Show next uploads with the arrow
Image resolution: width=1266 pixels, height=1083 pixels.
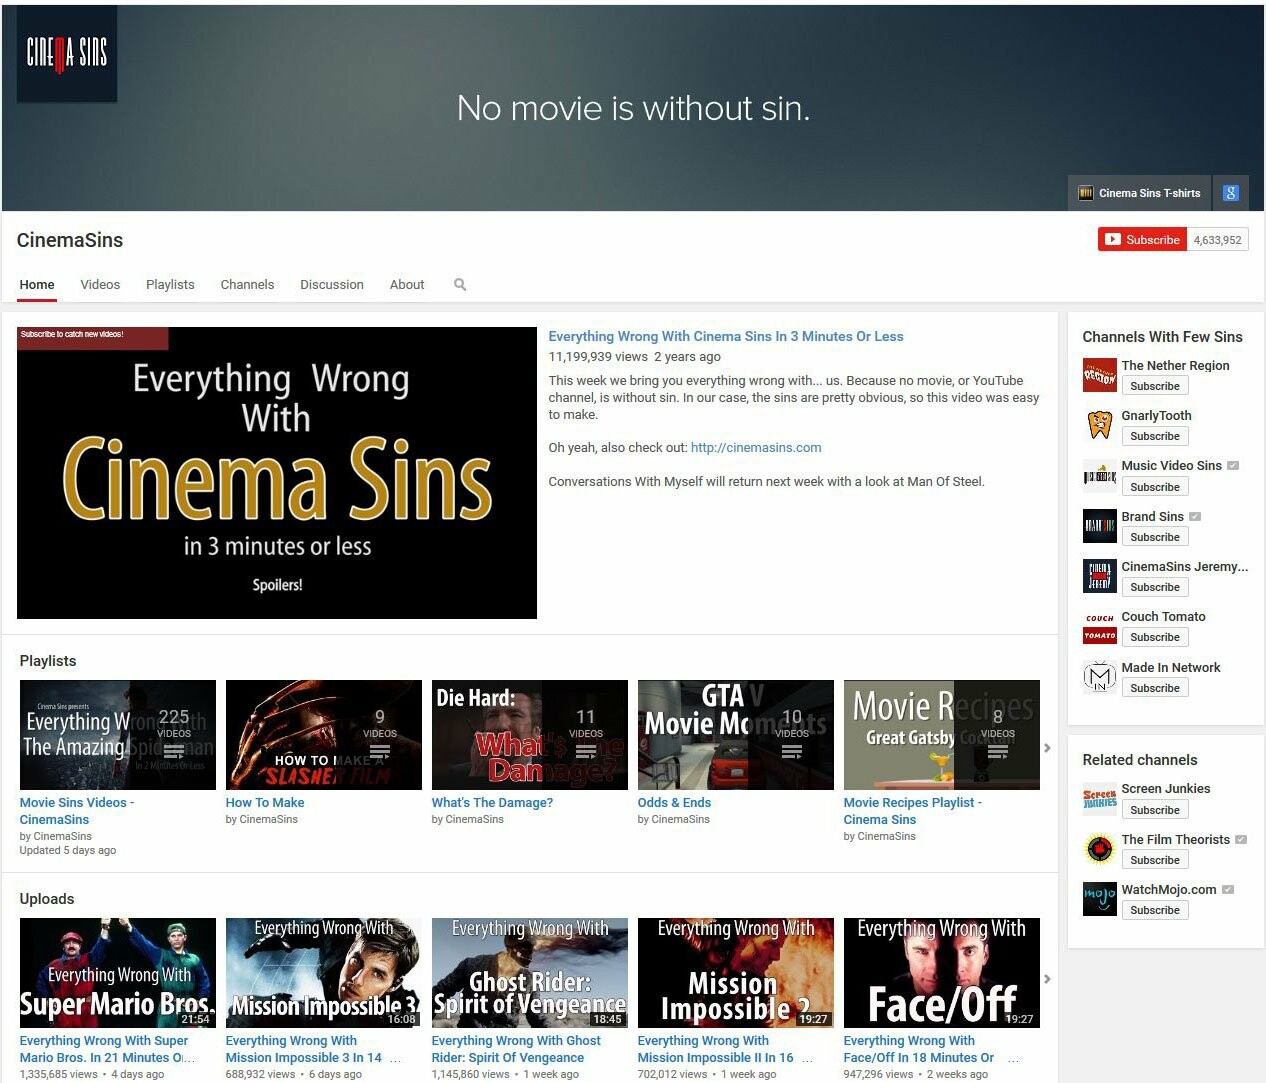pyautogui.click(x=1047, y=979)
